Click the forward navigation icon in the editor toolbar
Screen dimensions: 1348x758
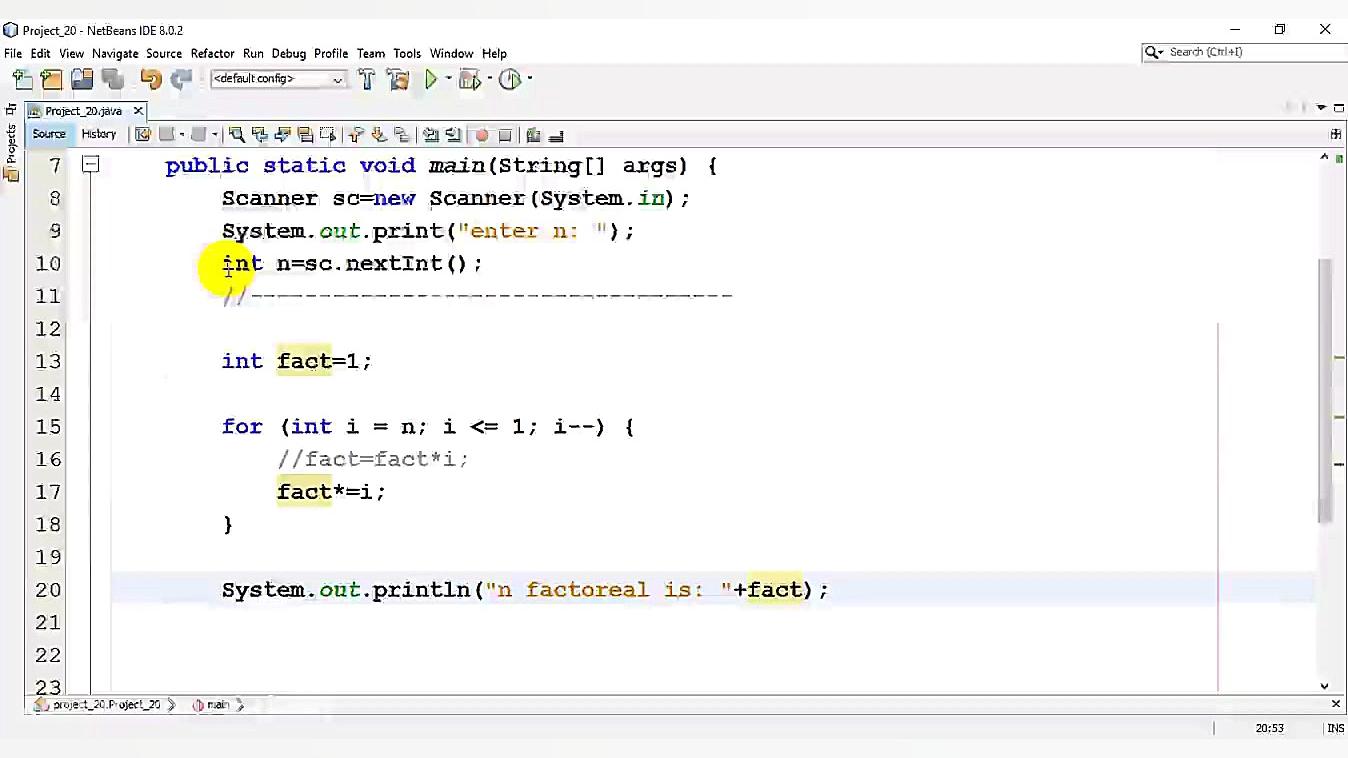pos(198,135)
